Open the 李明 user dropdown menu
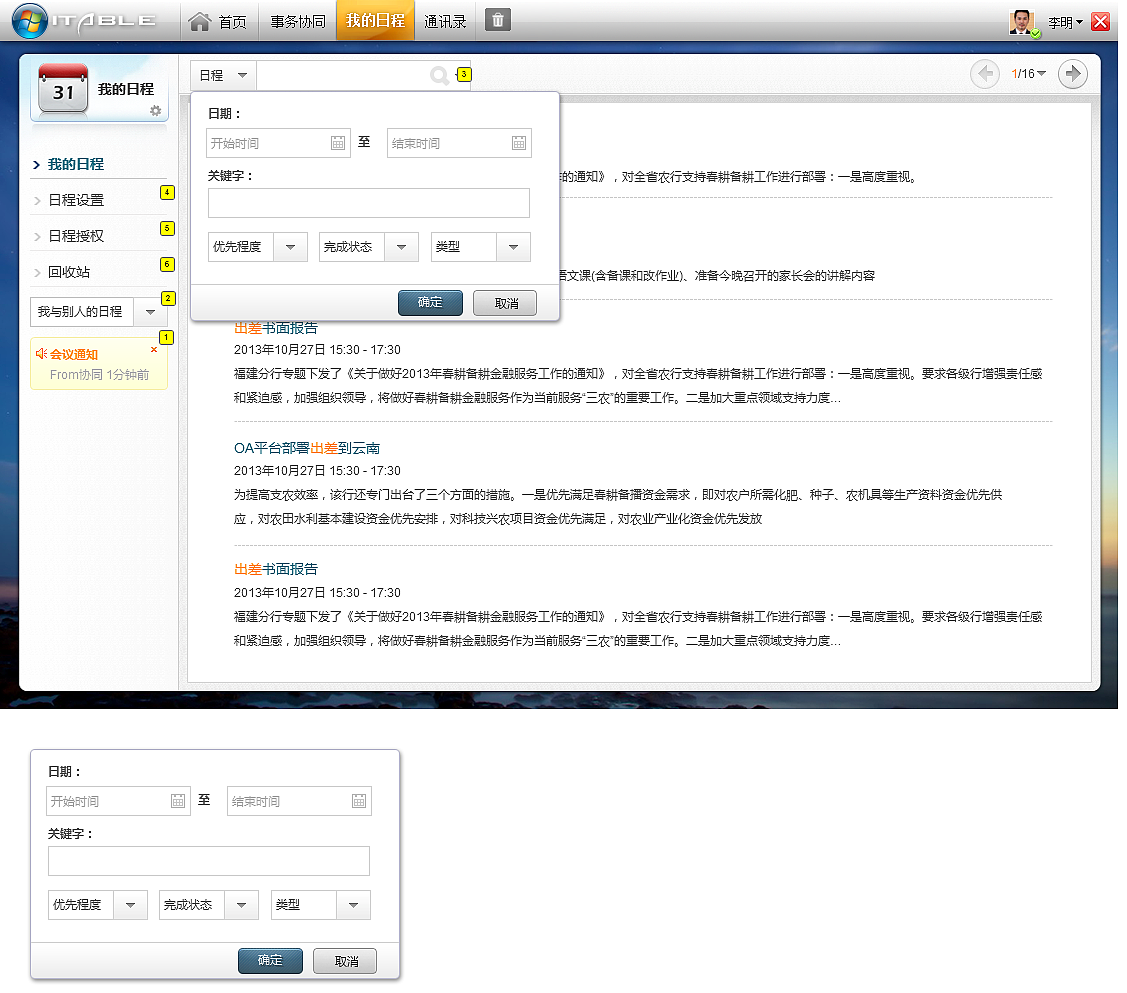 click(x=1065, y=22)
